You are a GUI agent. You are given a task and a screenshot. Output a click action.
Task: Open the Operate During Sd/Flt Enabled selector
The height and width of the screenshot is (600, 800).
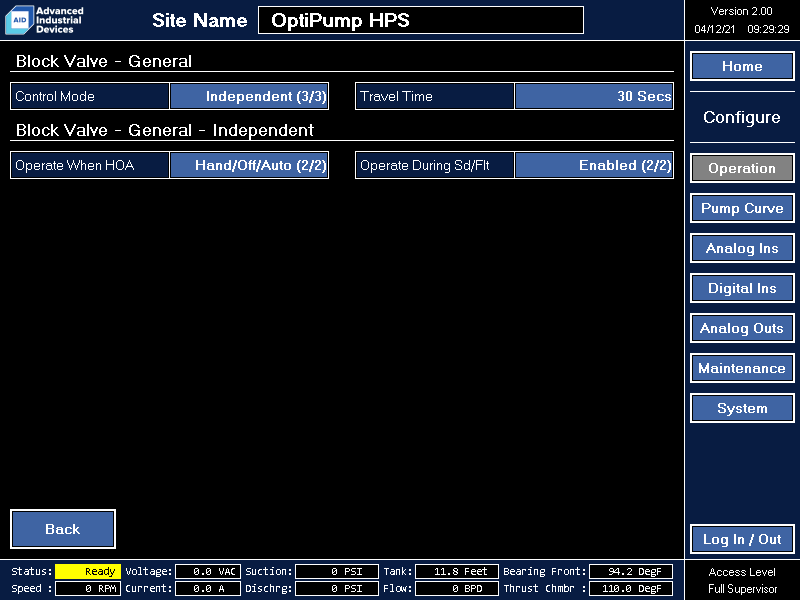click(594, 165)
